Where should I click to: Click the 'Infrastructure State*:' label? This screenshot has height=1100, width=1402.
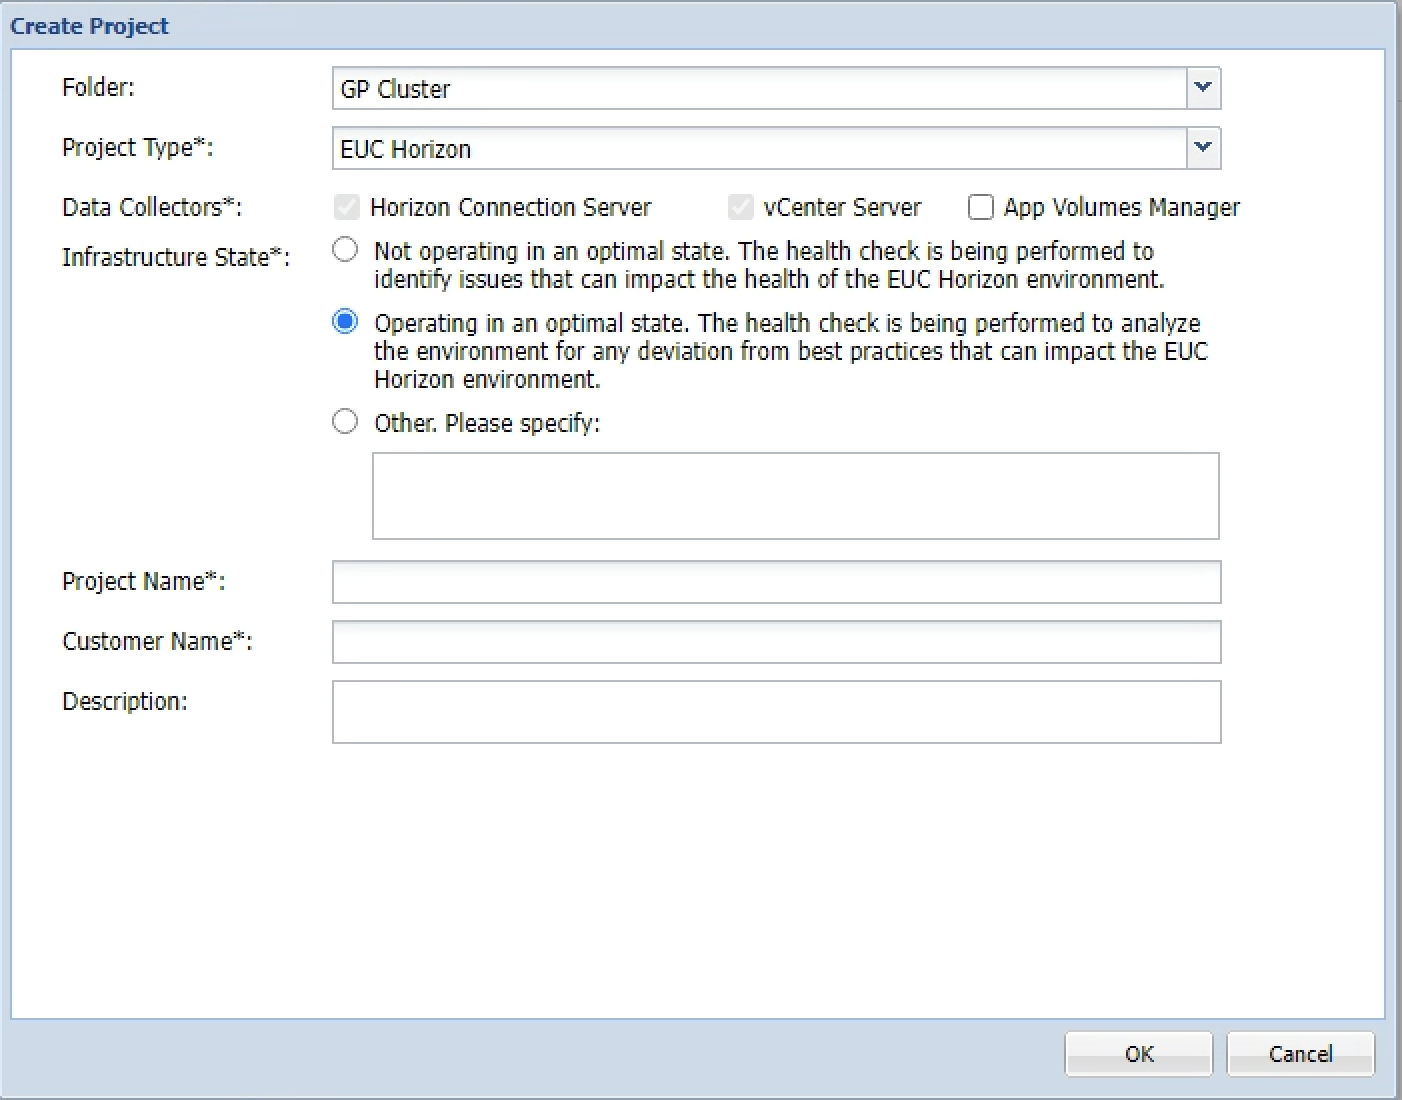[176, 257]
